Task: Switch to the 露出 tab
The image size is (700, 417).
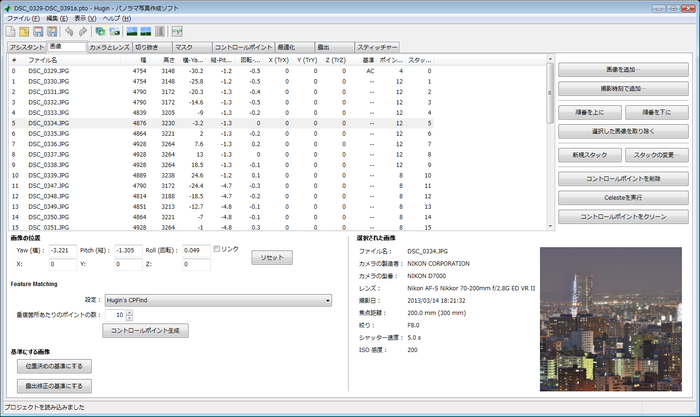Action: click(x=334, y=47)
